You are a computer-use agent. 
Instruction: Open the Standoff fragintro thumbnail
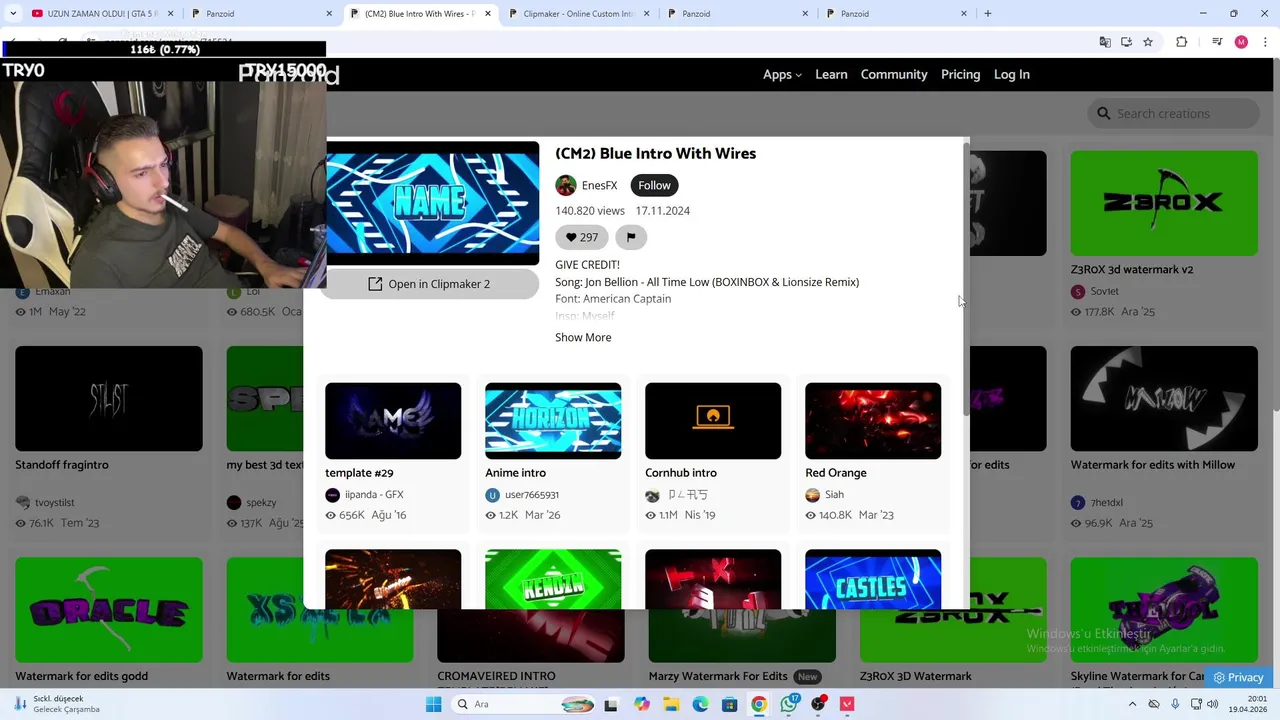point(109,399)
